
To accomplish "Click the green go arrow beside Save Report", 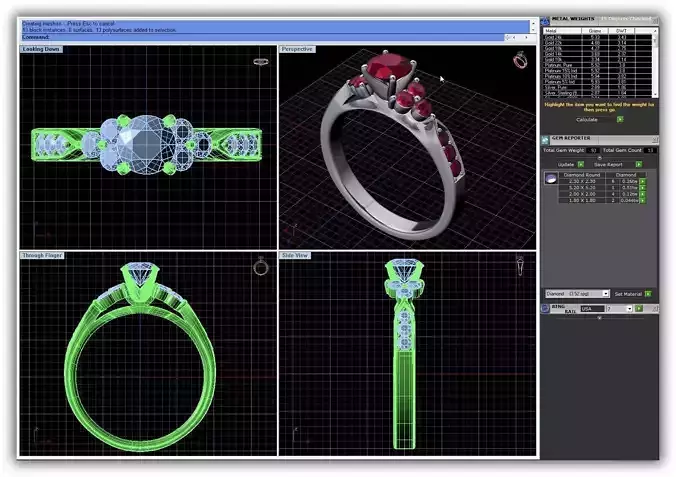I will 639,164.
